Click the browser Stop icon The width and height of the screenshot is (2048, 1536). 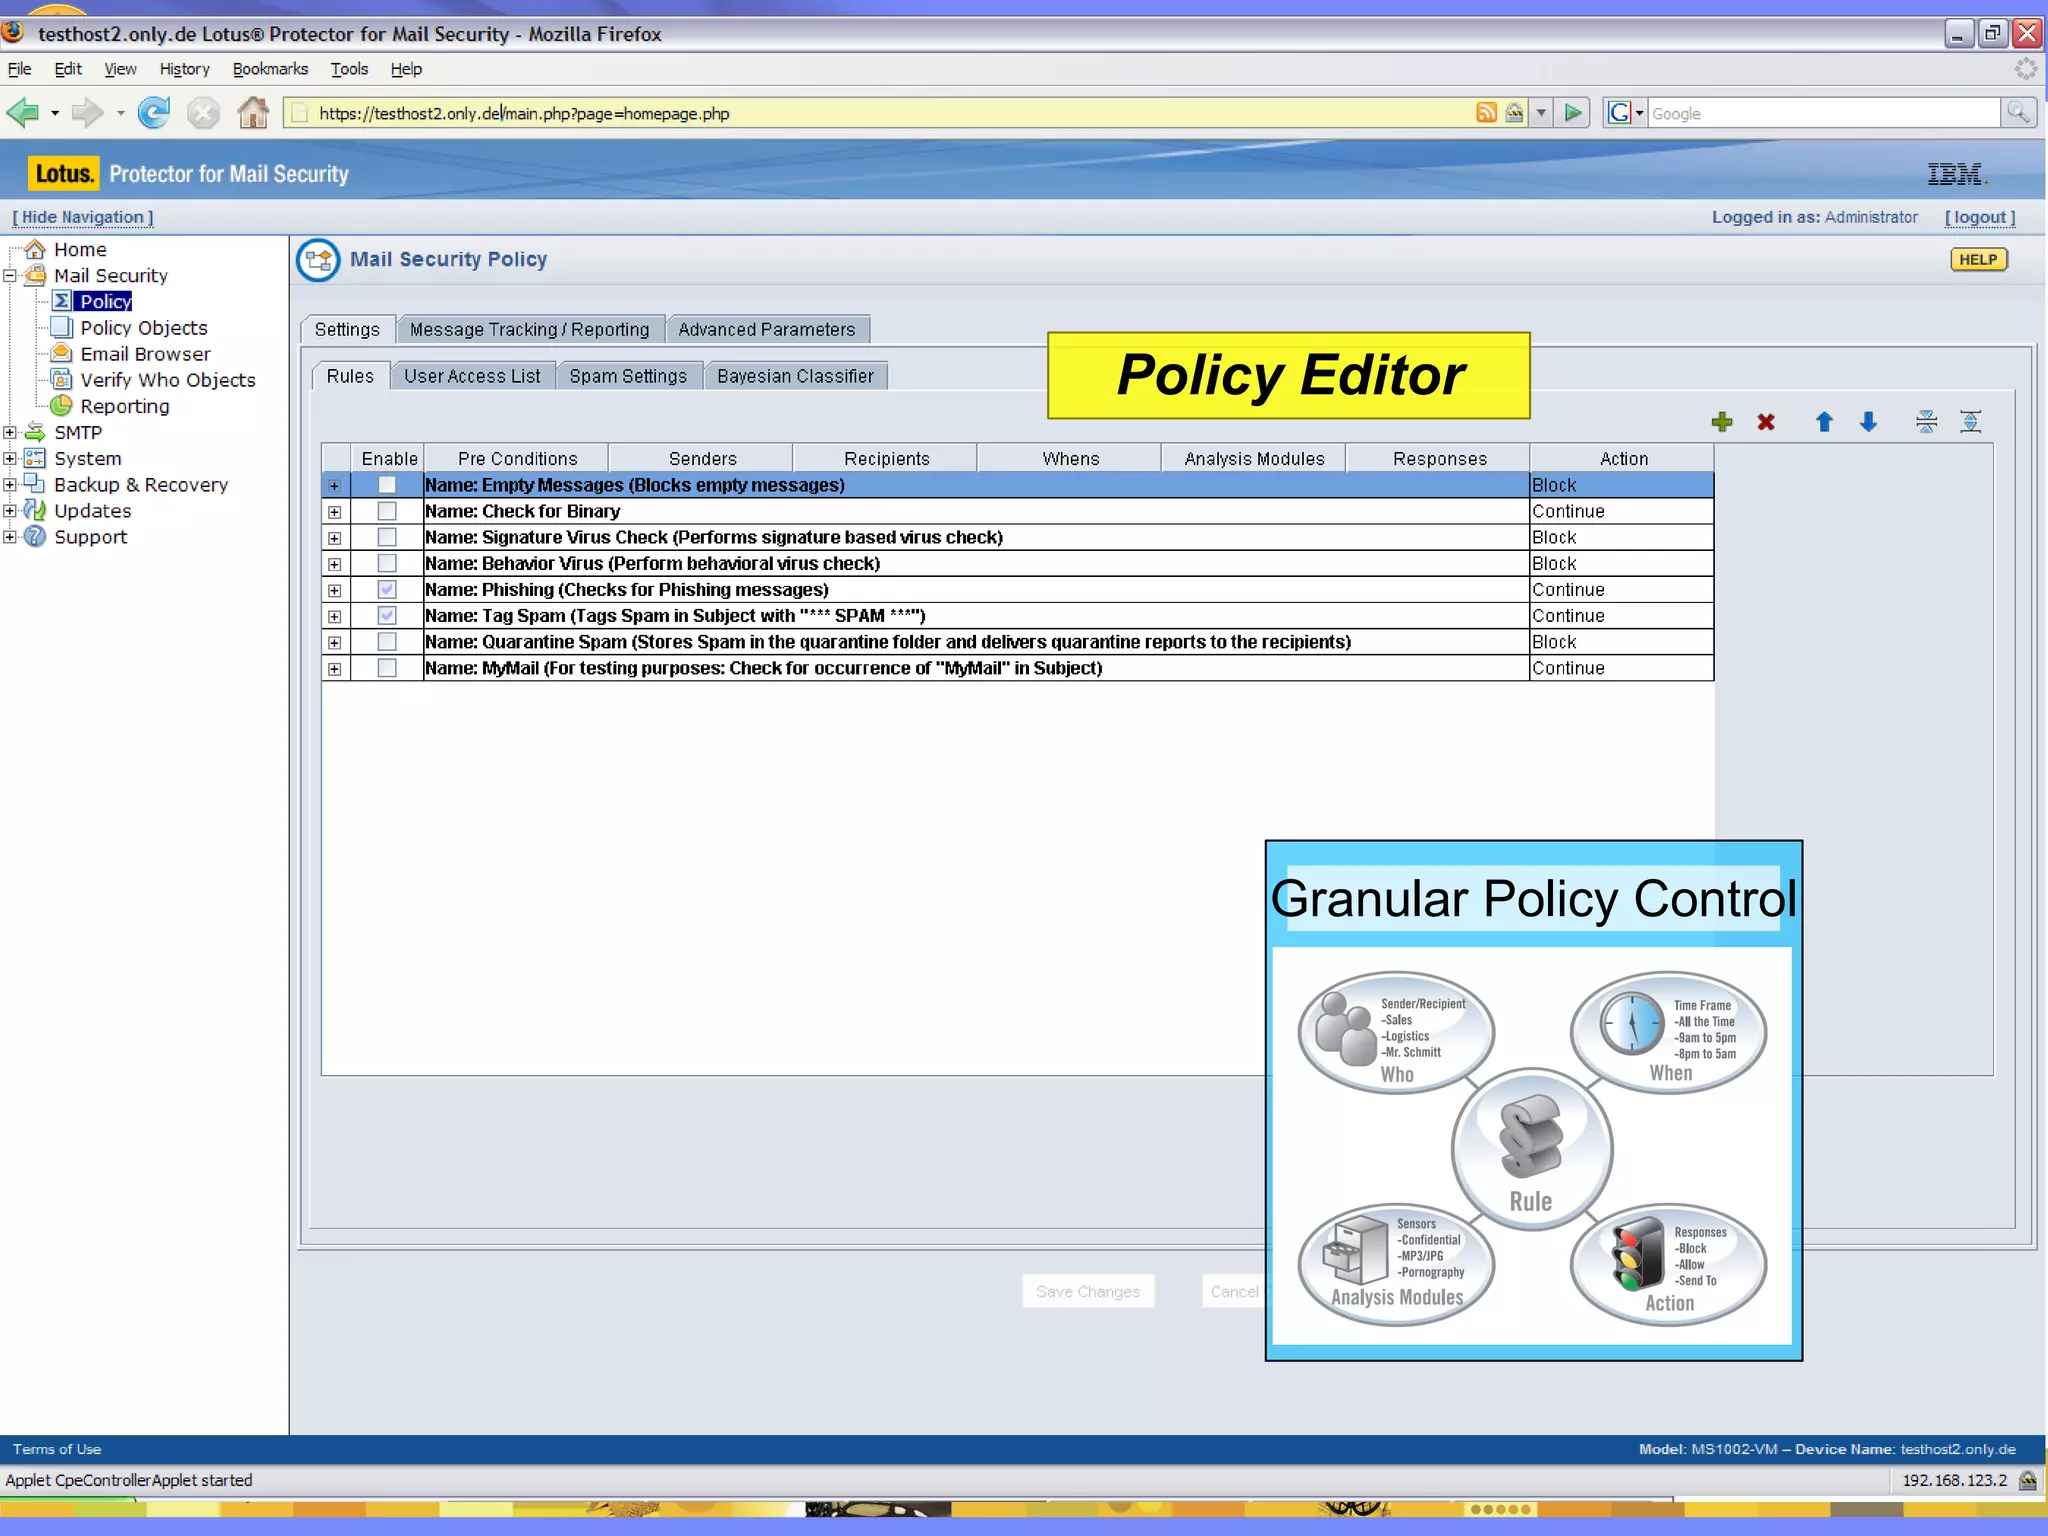pos(203,113)
